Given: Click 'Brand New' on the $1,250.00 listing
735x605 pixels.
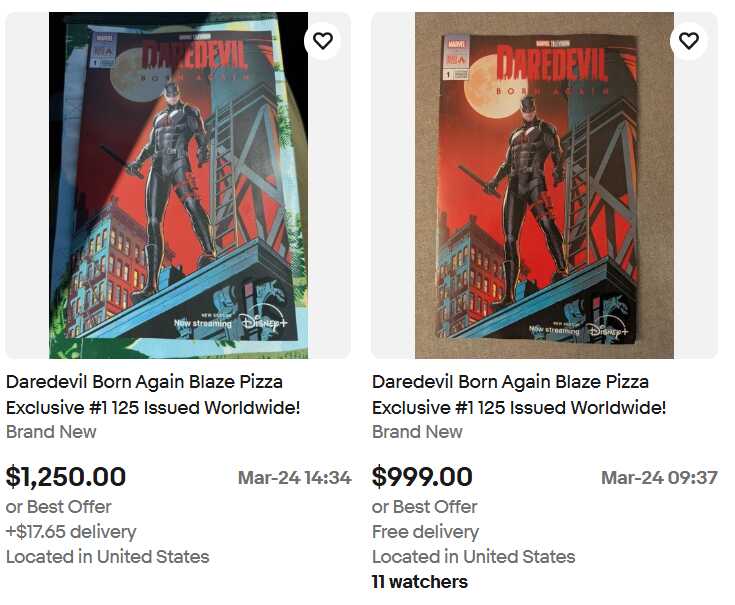Looking at the screenshot, I should (51, 432).
